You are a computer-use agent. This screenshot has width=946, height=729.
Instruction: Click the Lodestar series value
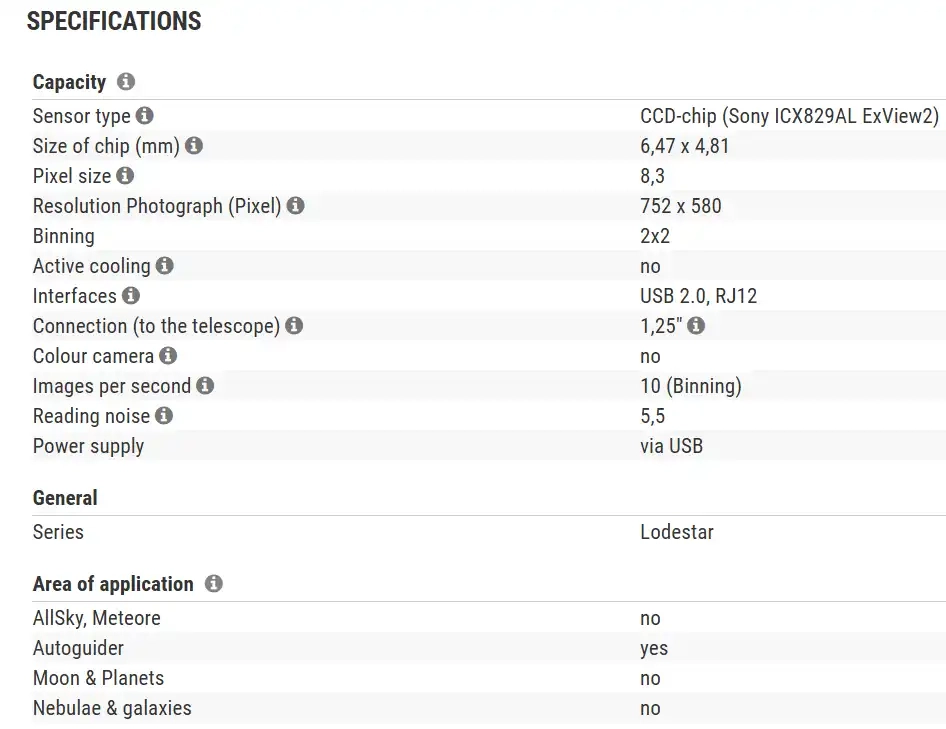(677, 532)
